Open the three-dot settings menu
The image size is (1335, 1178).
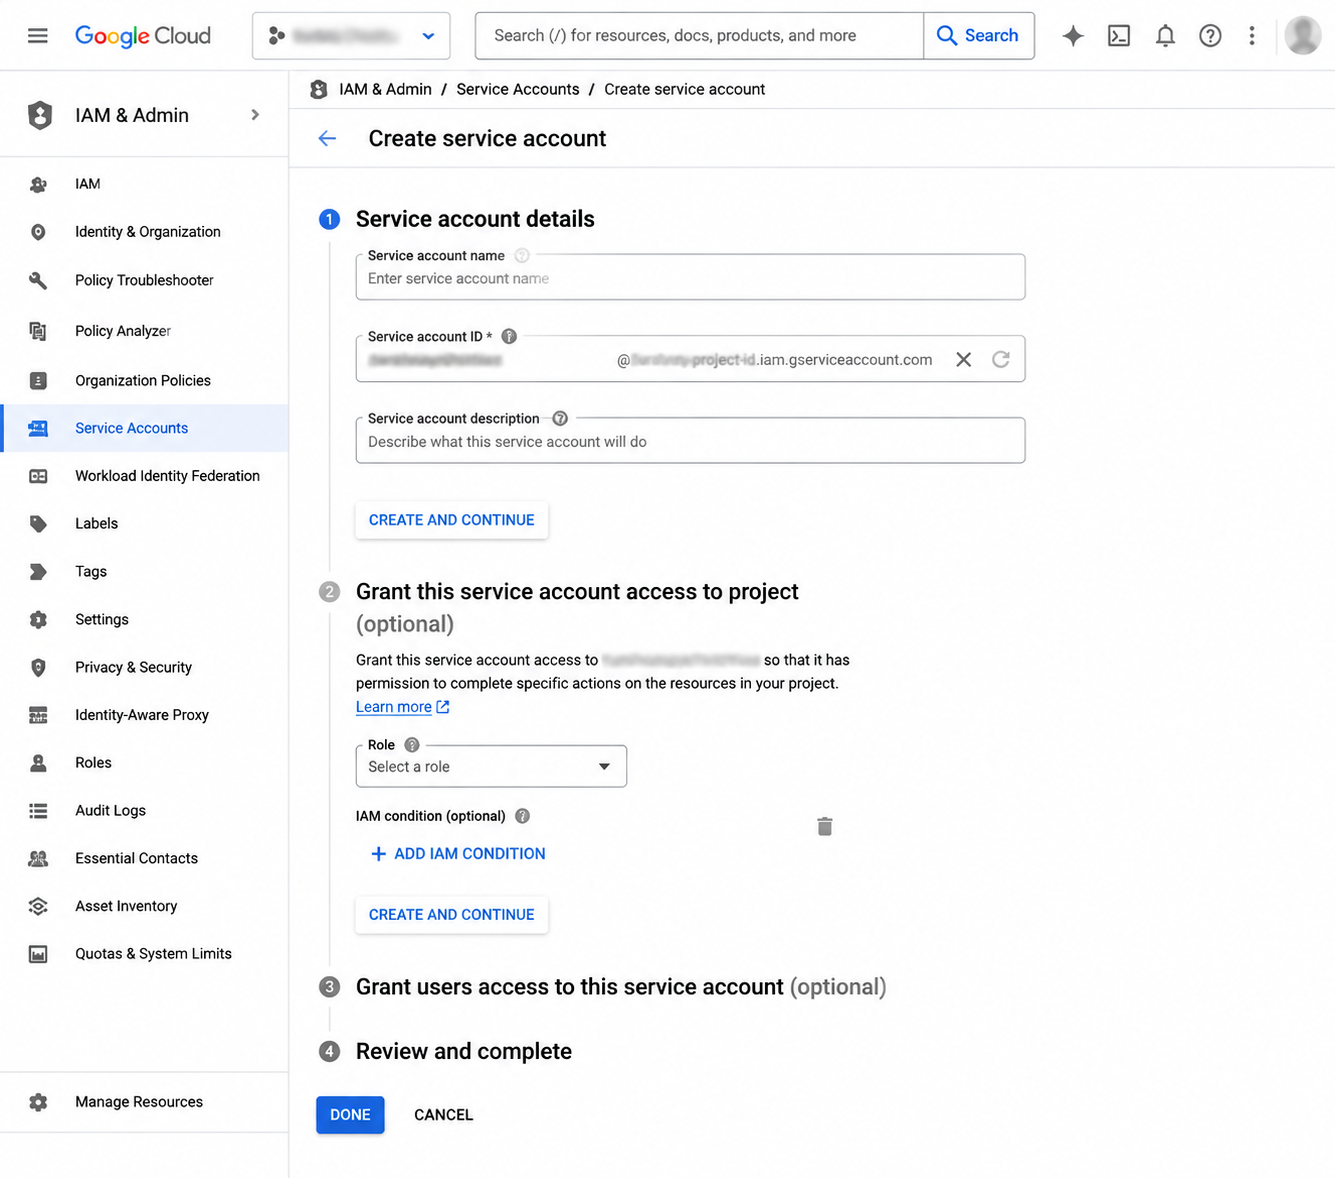(1252, 36)
